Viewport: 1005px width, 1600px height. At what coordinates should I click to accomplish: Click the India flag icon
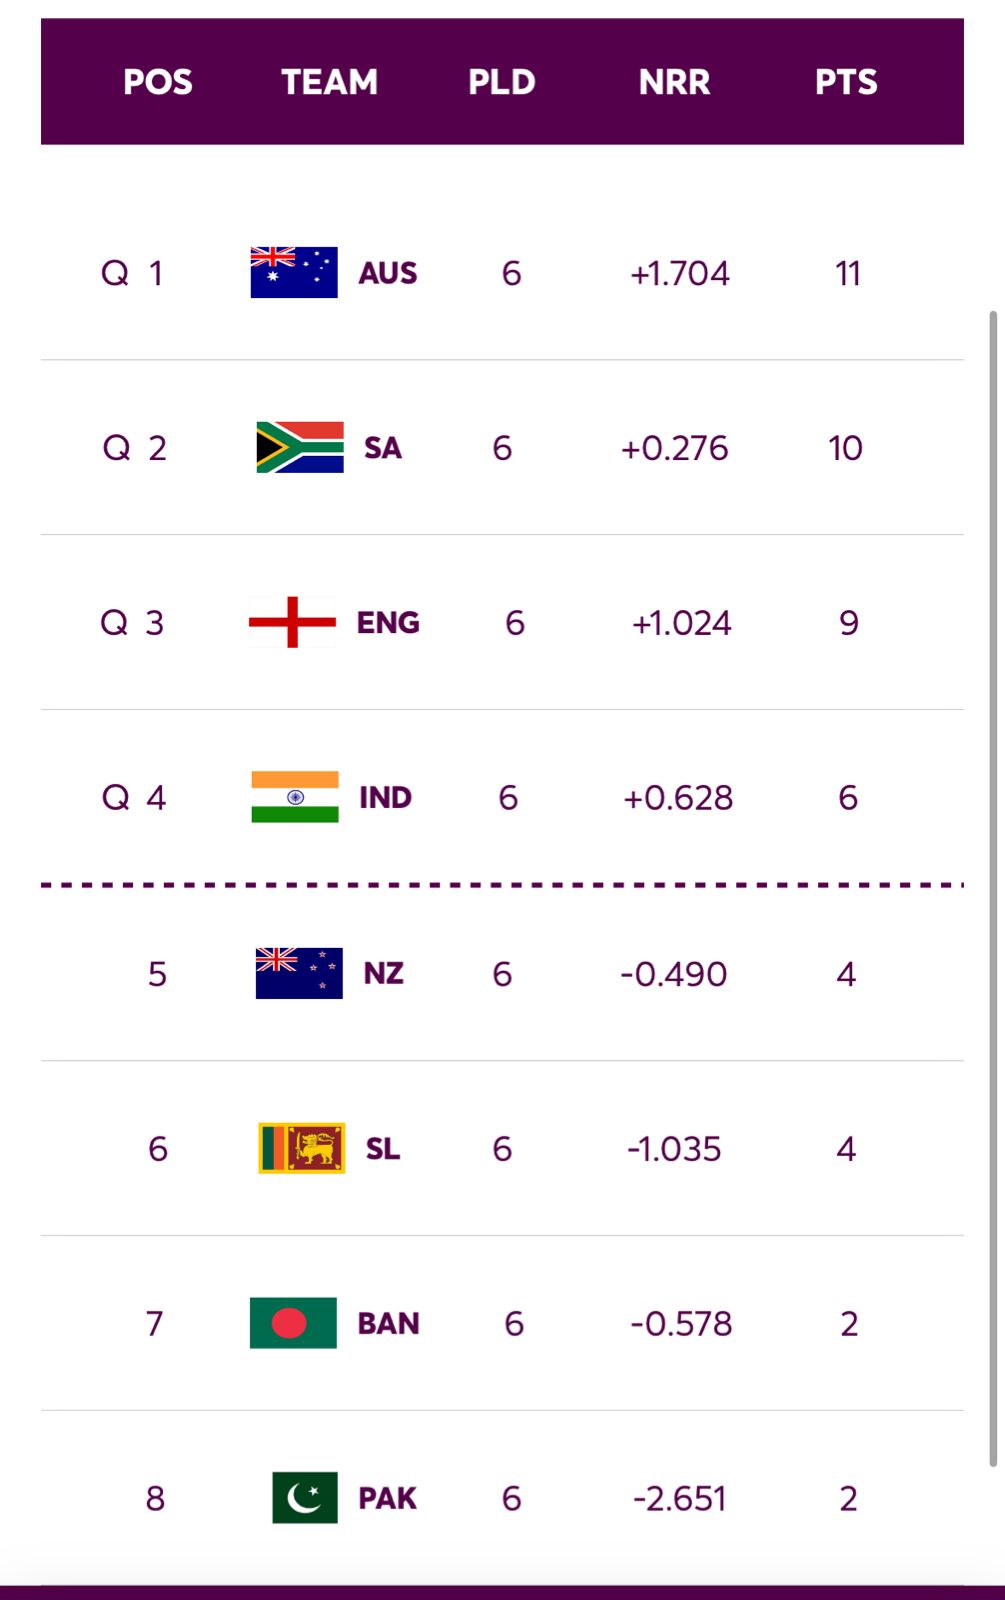294,797
